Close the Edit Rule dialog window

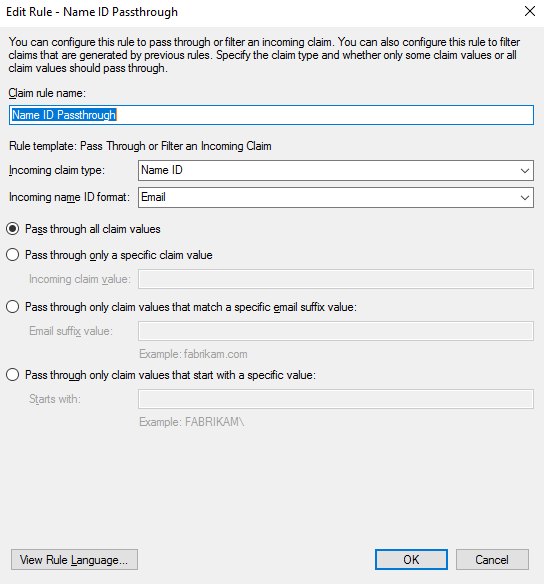(529, 11)
